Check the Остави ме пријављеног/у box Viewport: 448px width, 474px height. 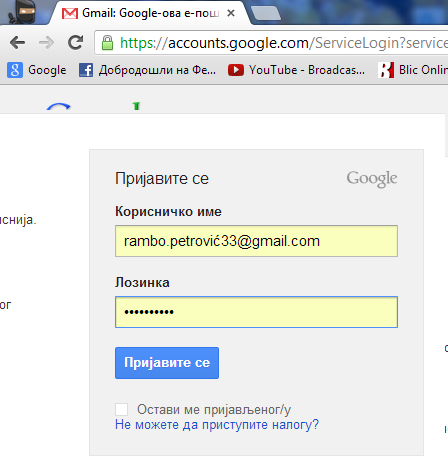coord(121,409)
